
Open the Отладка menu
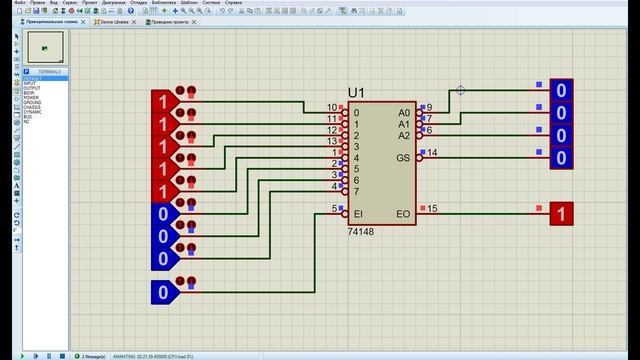coord(139,2)
